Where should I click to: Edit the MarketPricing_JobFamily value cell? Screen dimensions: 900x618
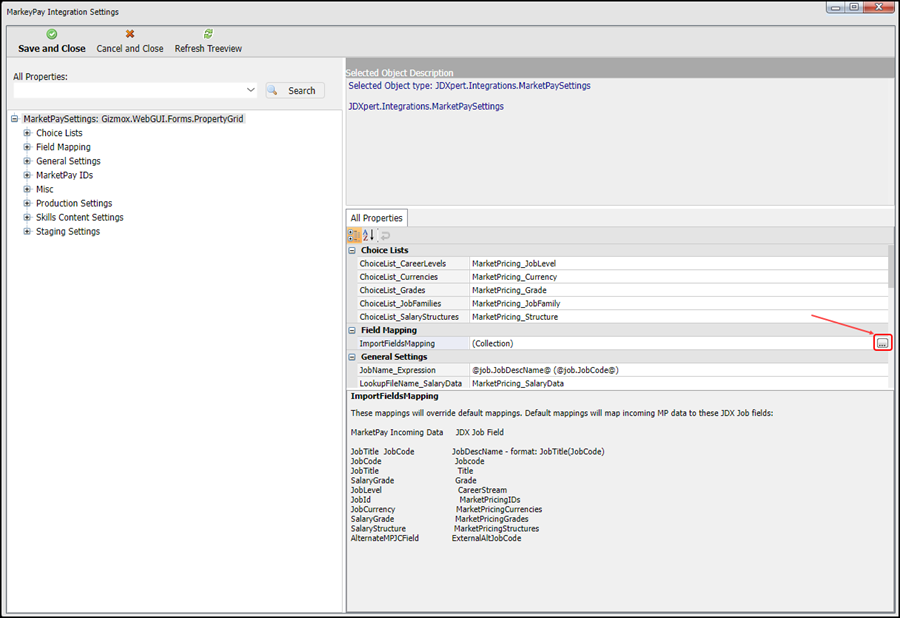tap(679, 303)
